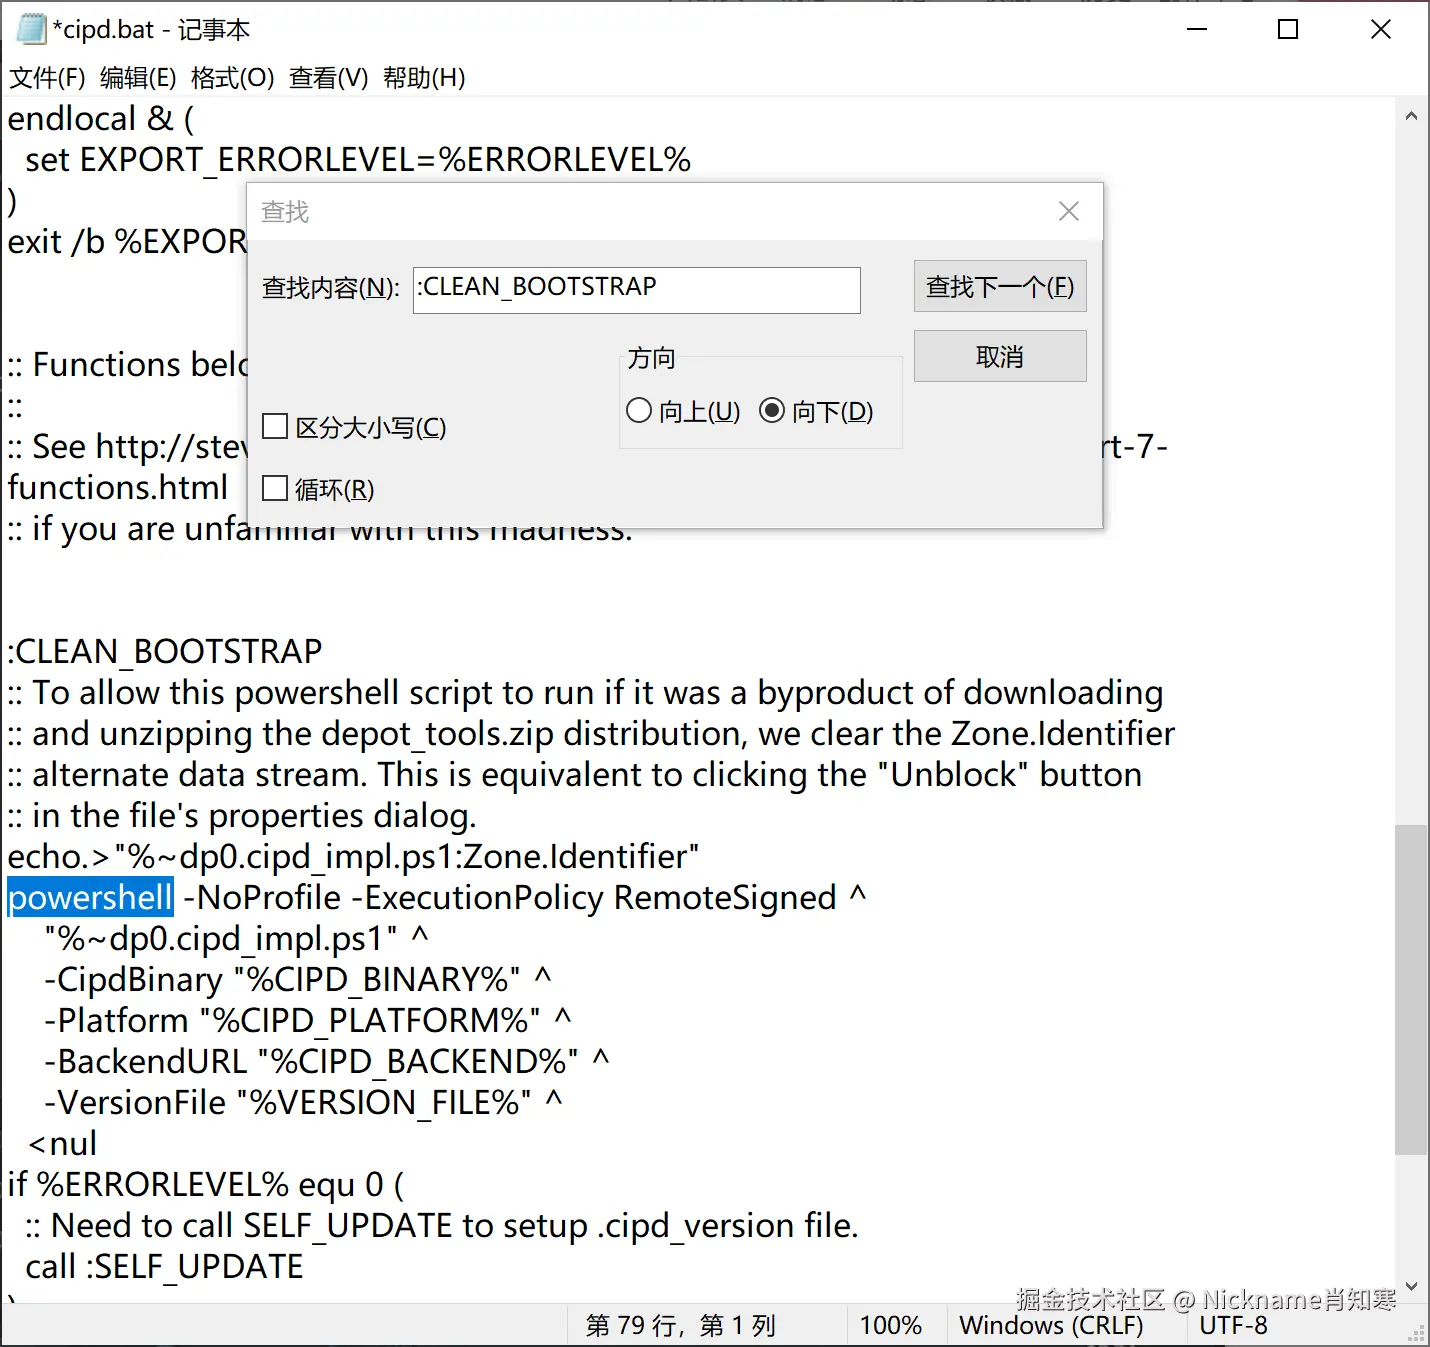The image size is (1430, 1347).
Task: Click the 'endlocal & (' line
Action: [x=101, y=118]
